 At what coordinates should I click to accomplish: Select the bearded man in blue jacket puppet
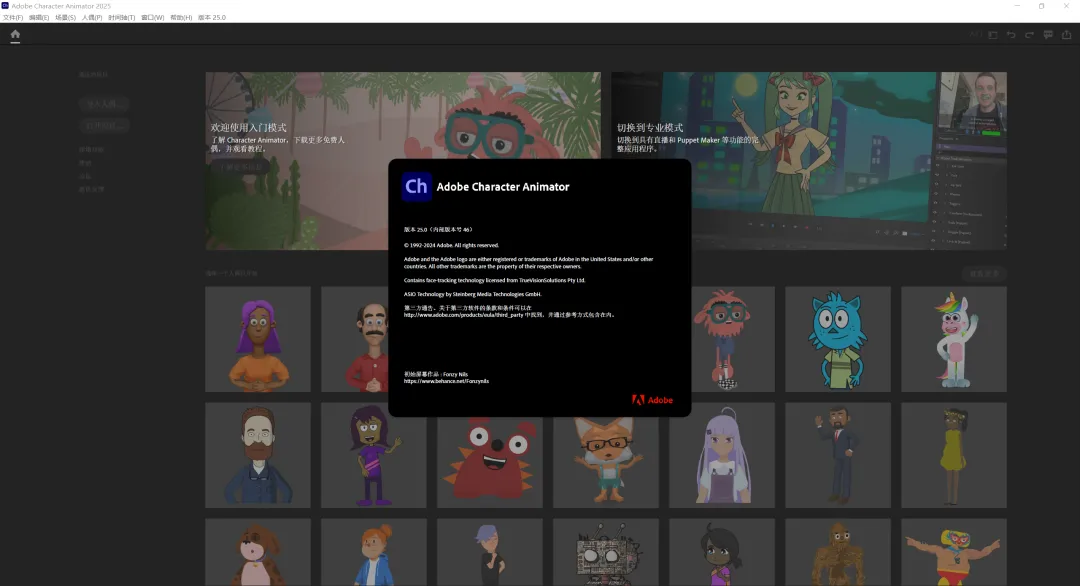coord(258,455)
